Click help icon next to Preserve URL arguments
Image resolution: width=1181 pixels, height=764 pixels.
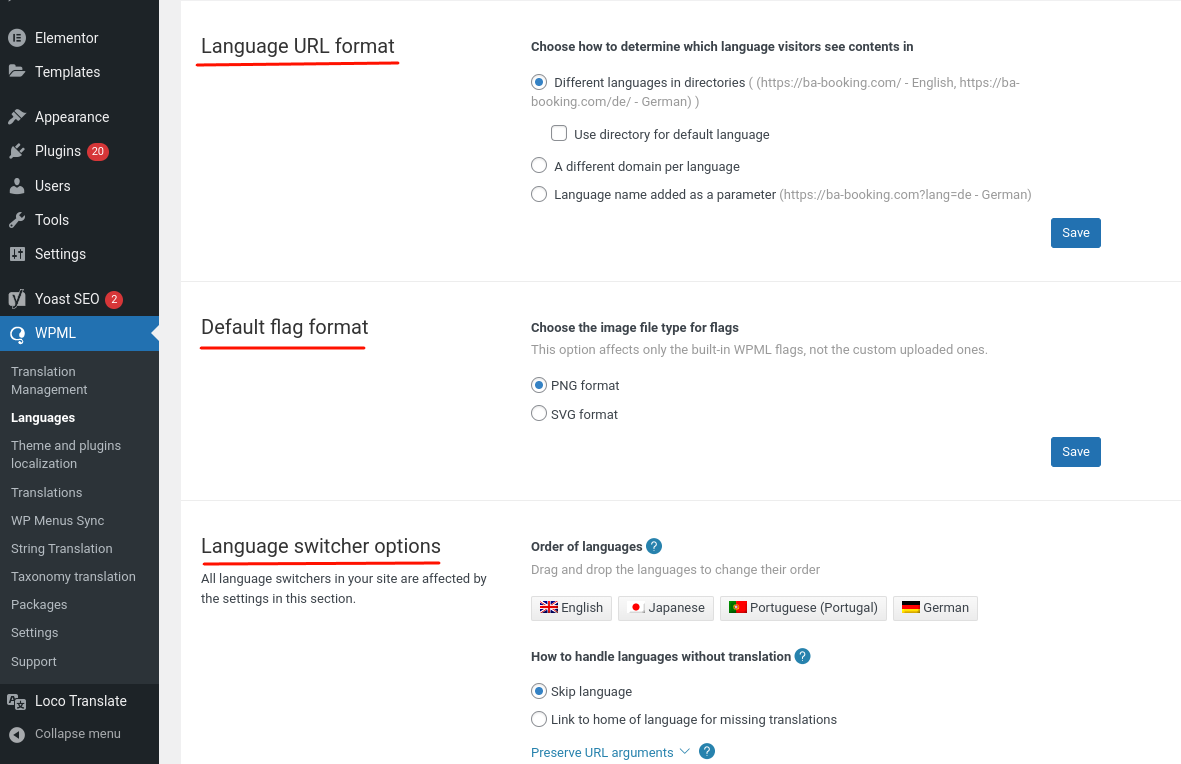point(707,752)
